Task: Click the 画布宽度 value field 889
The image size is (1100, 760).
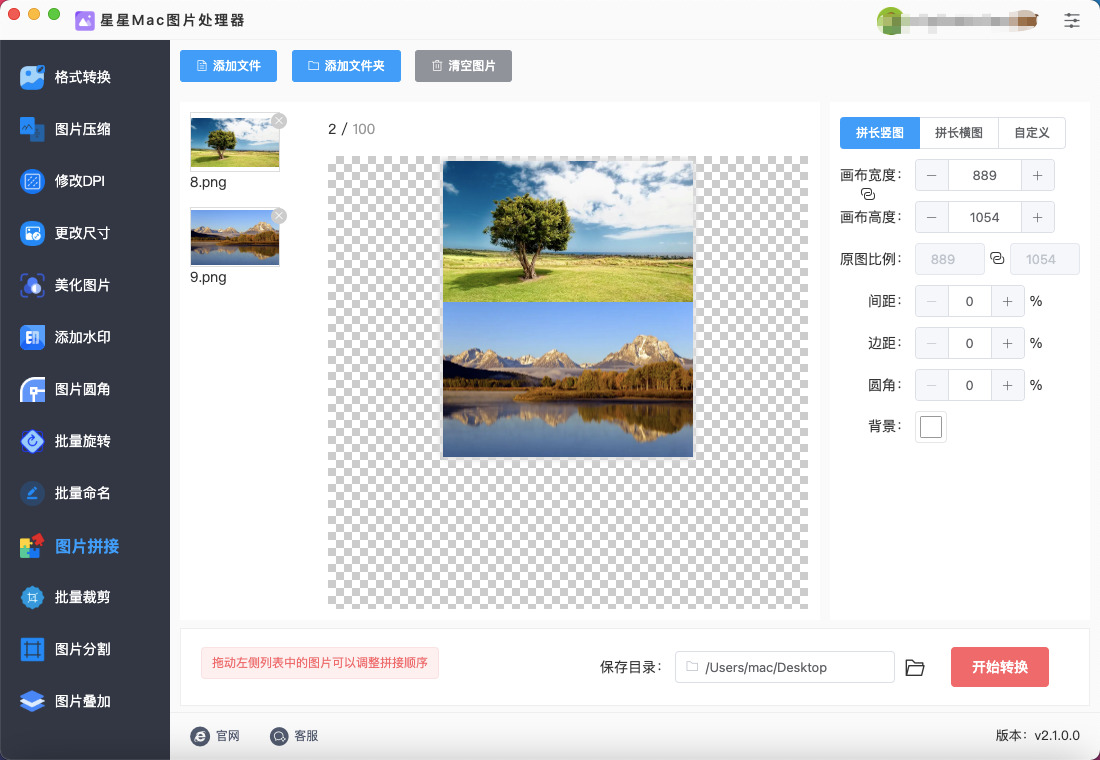Action: pyautogui.click(x=985, y=175)
